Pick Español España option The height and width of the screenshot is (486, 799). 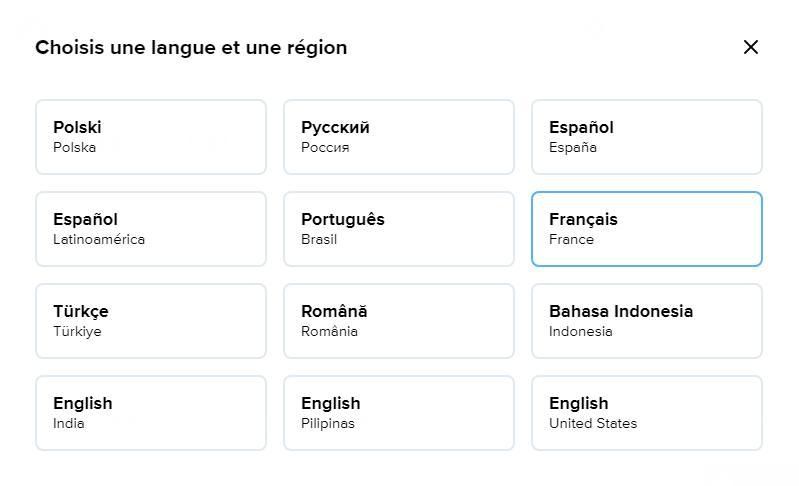647,137
